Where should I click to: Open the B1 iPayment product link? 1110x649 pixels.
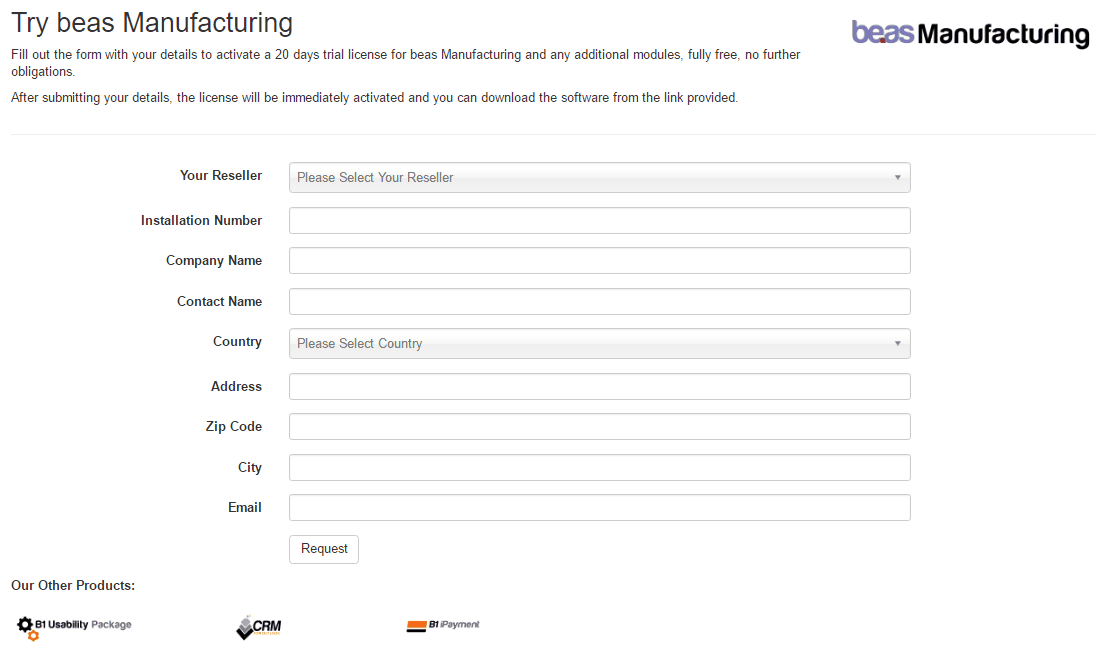coord(443,624)
